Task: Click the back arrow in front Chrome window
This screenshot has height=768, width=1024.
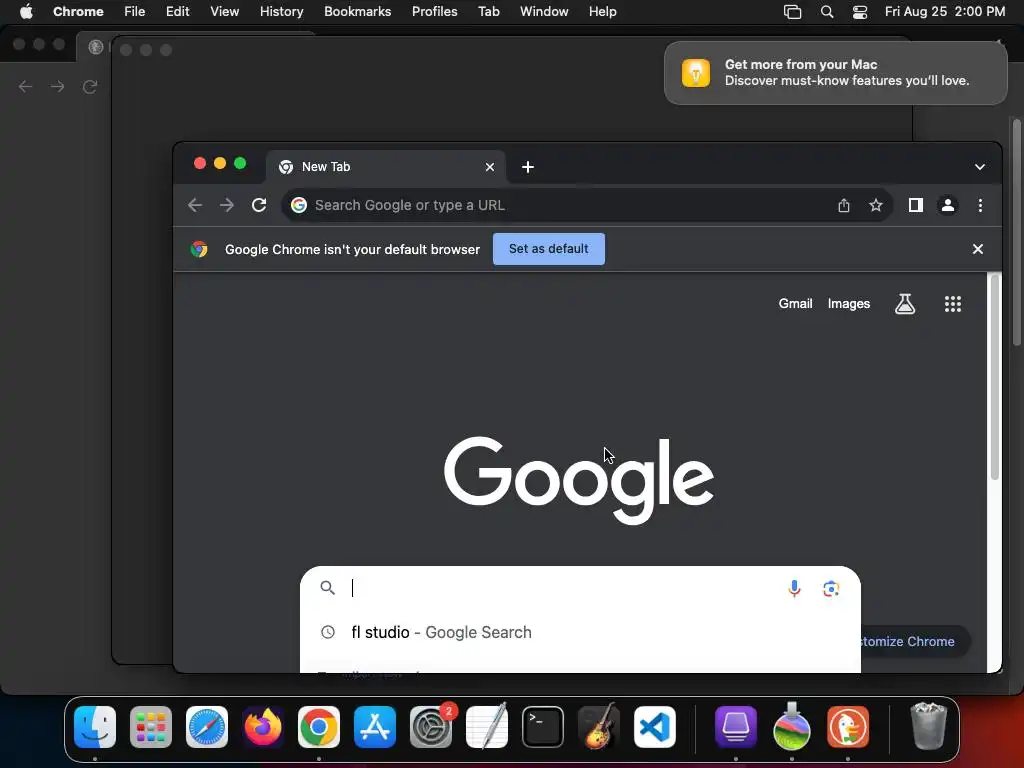Action: tap(195, 205)
